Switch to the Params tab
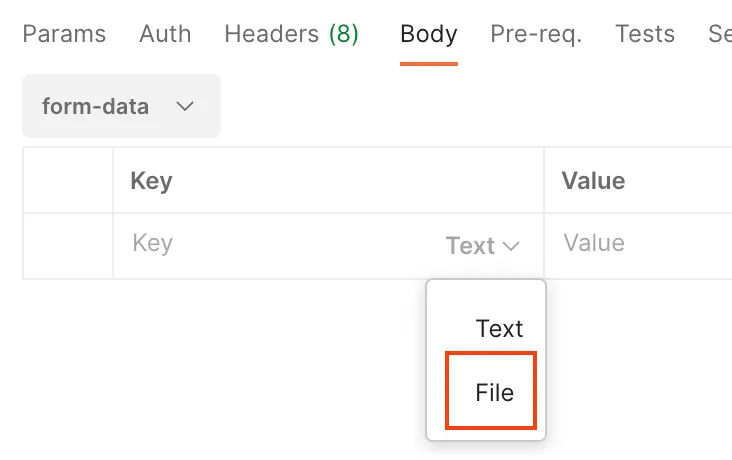 pos(64,34)
